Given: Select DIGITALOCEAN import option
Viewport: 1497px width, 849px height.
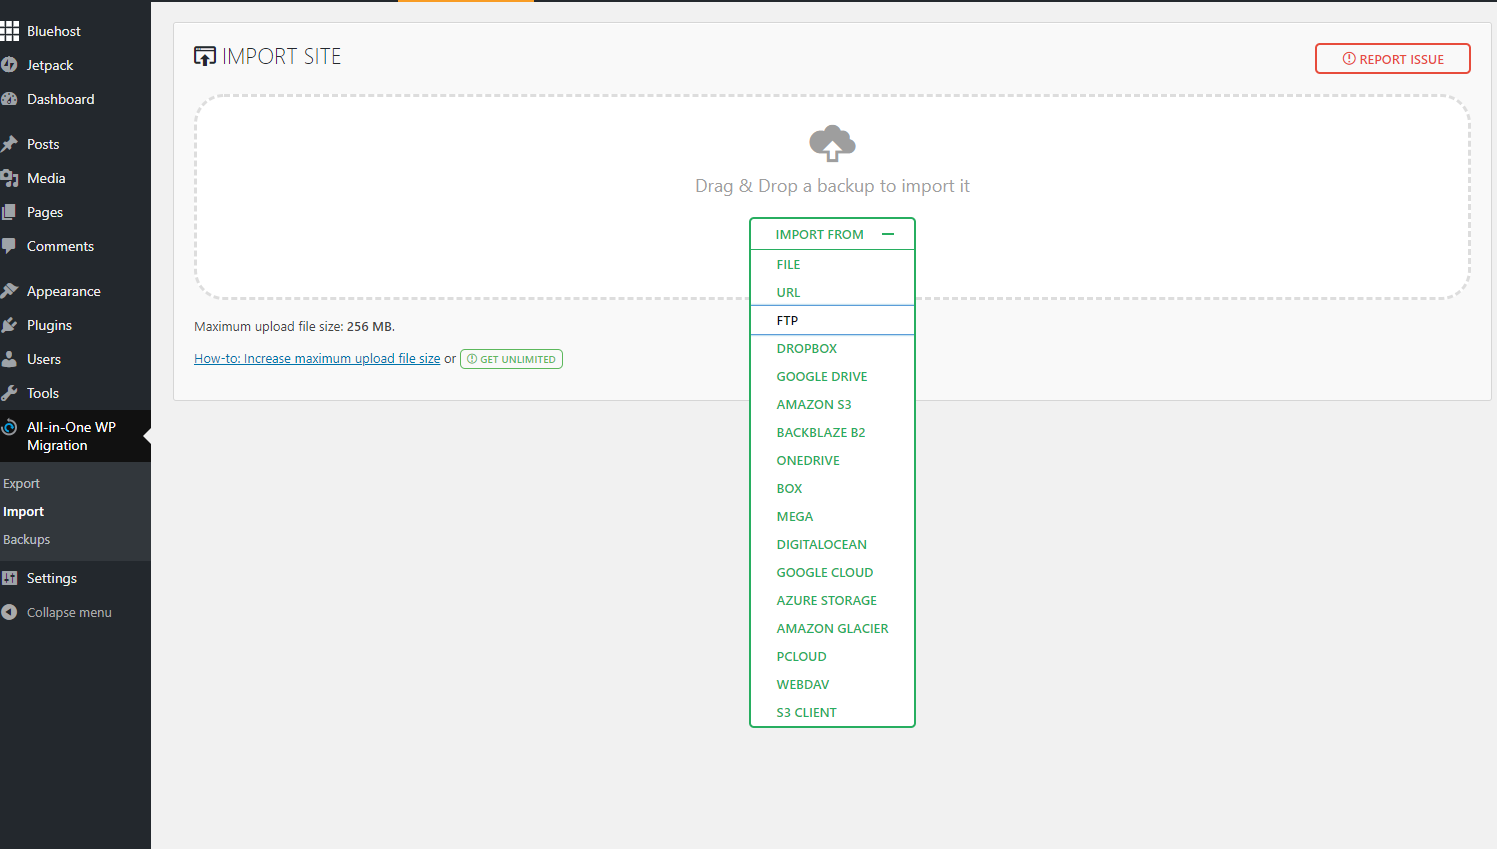Looking at the screenshot, I should [832, 544].
